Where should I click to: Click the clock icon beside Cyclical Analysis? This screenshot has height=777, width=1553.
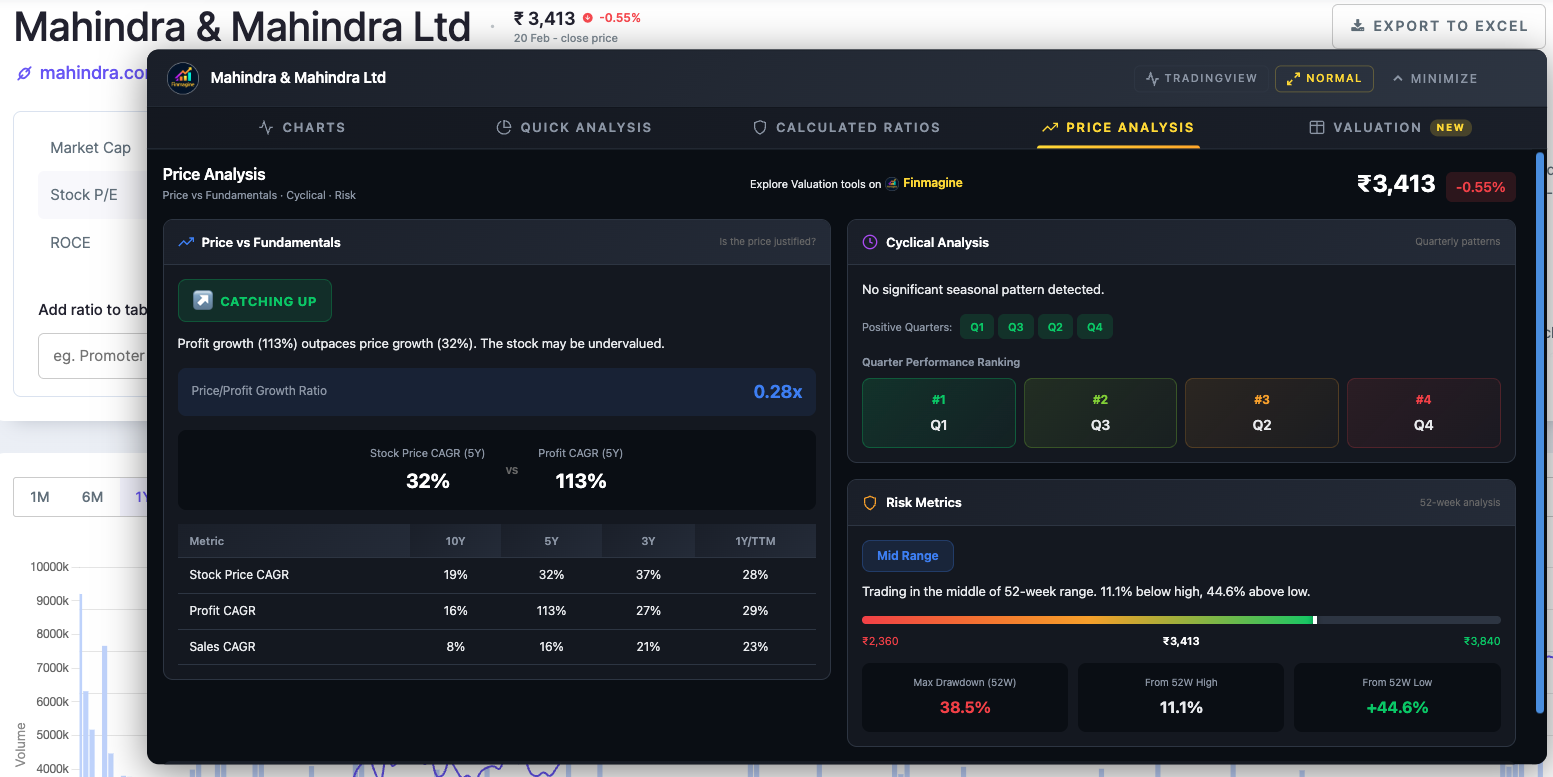pos(868,241)
